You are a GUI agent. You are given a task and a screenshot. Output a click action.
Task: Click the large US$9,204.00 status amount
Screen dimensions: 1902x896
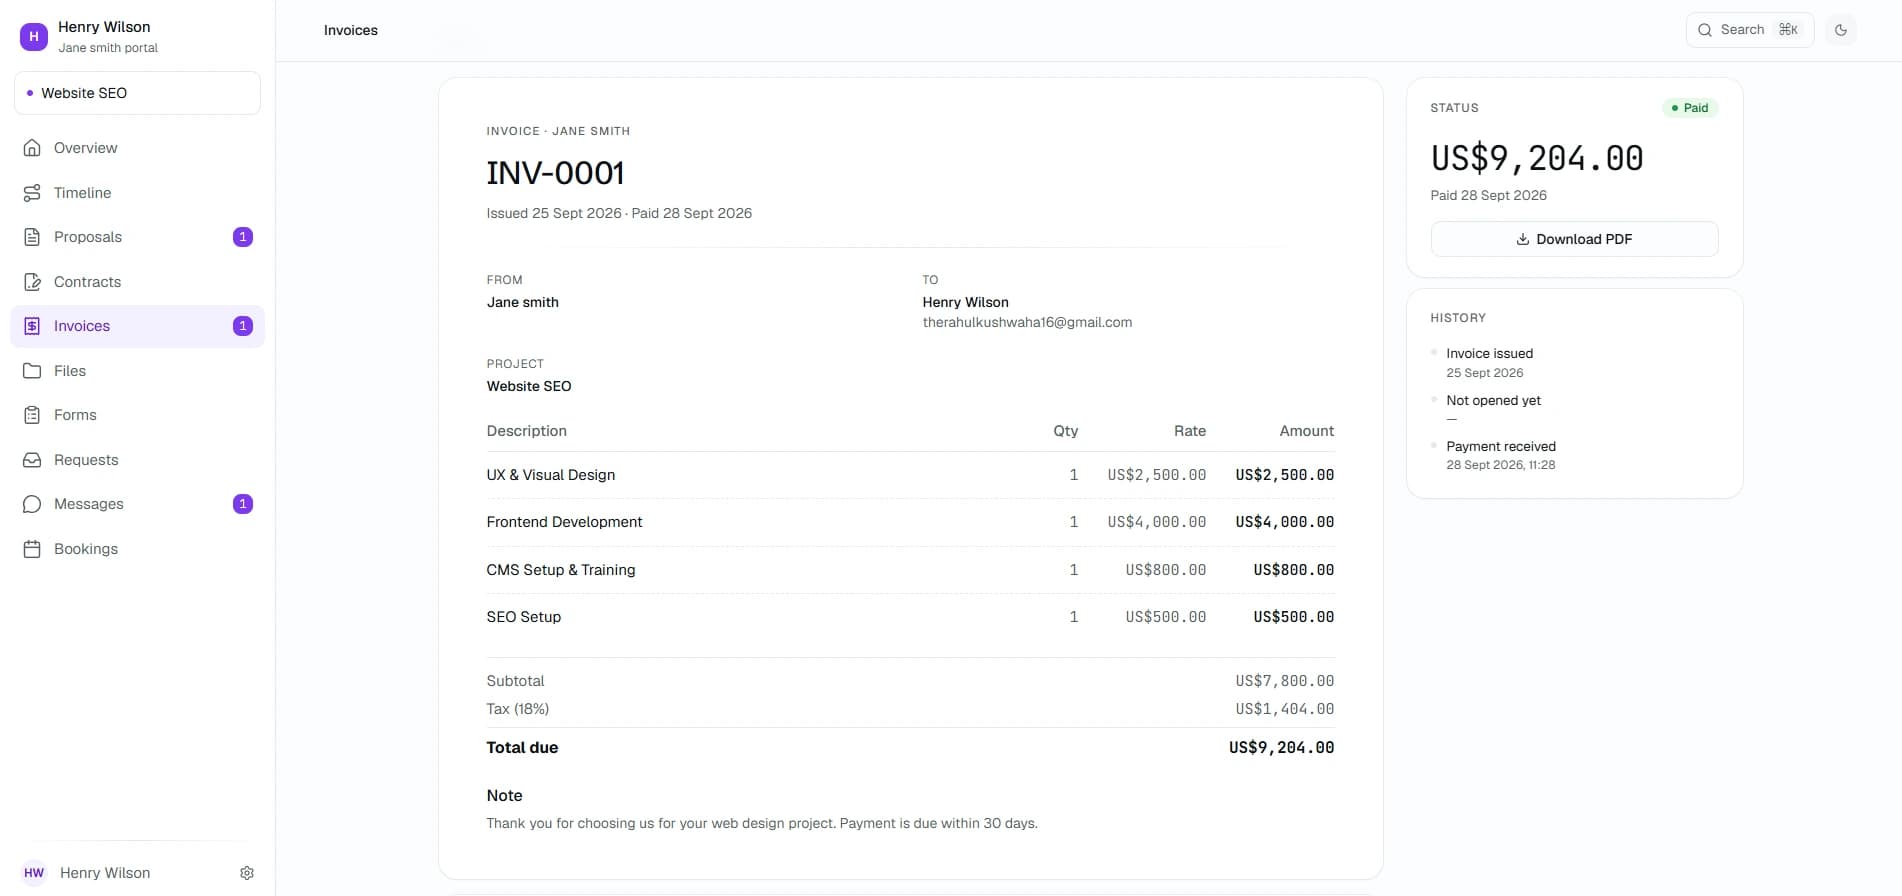click(1537, 158)
